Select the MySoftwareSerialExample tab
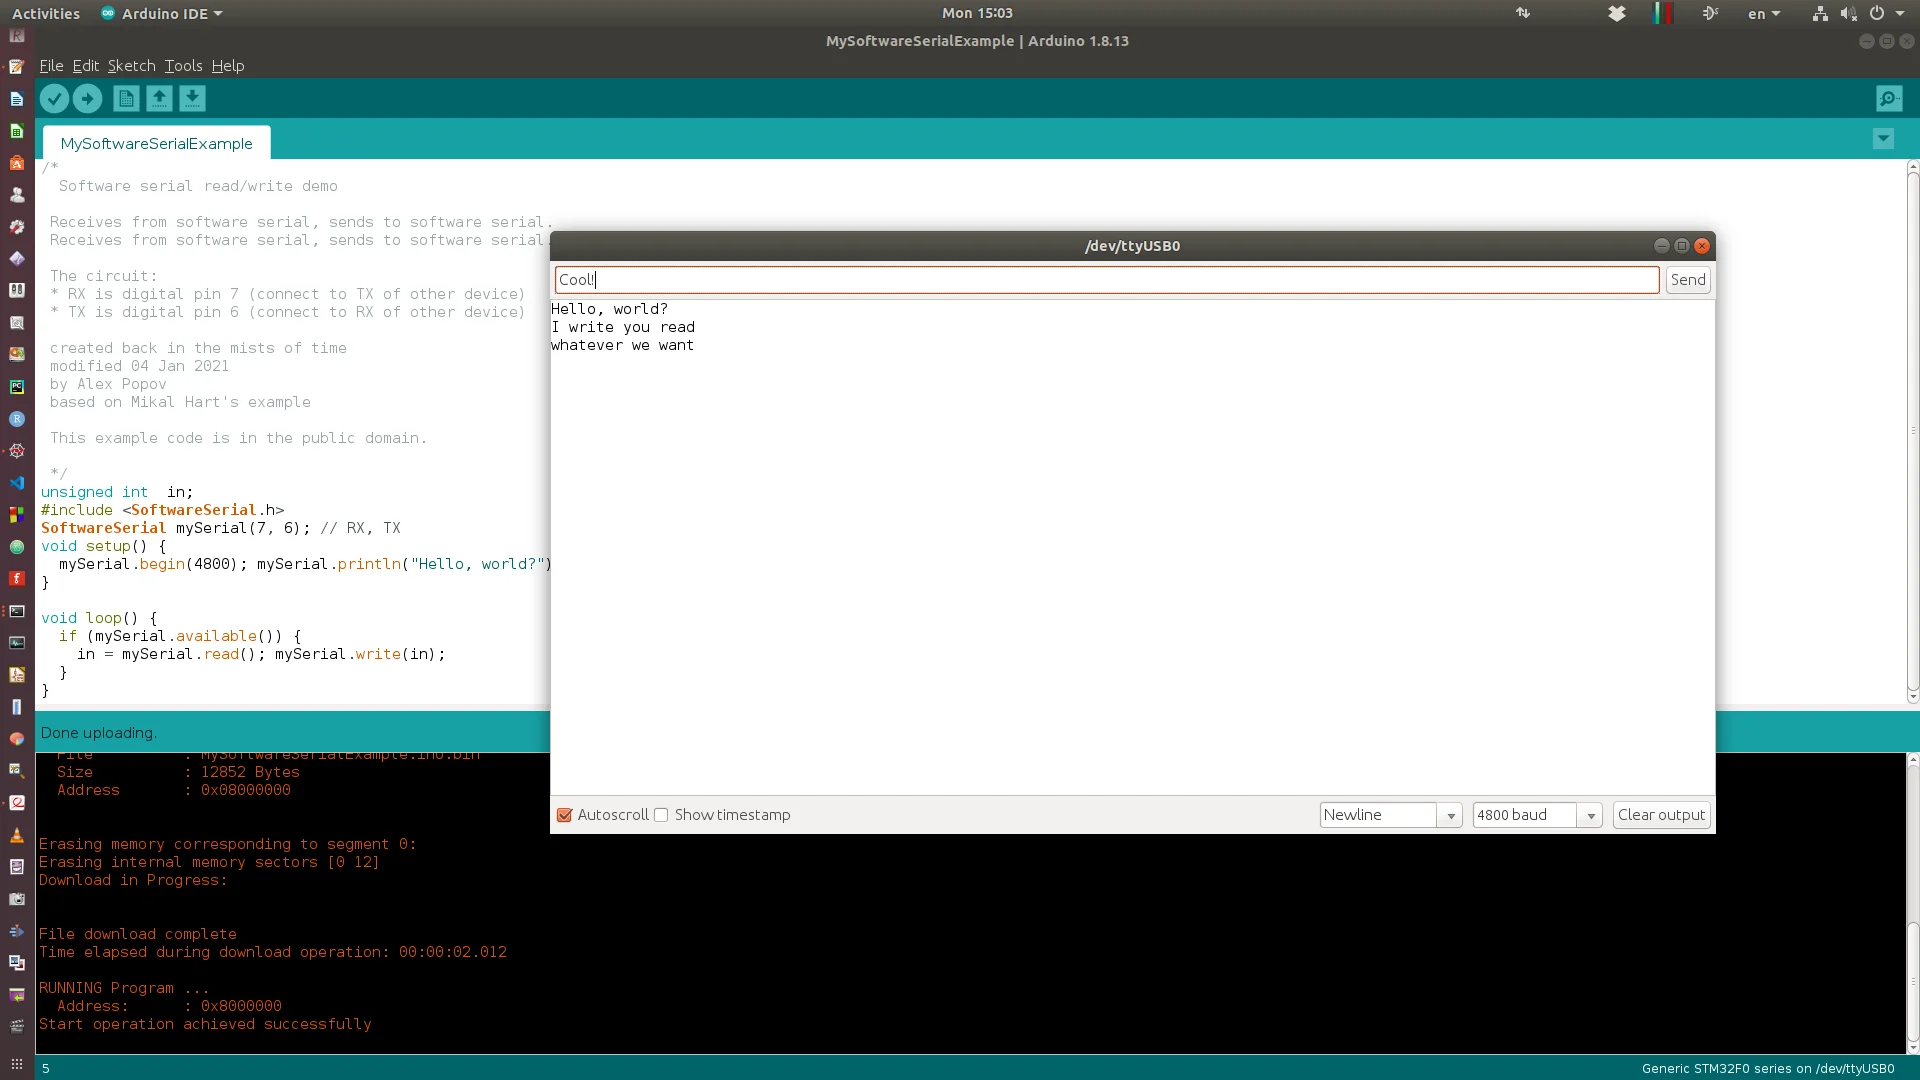Image resolution: width=1920 pixels, height=1080 pixels. [156, 143]
